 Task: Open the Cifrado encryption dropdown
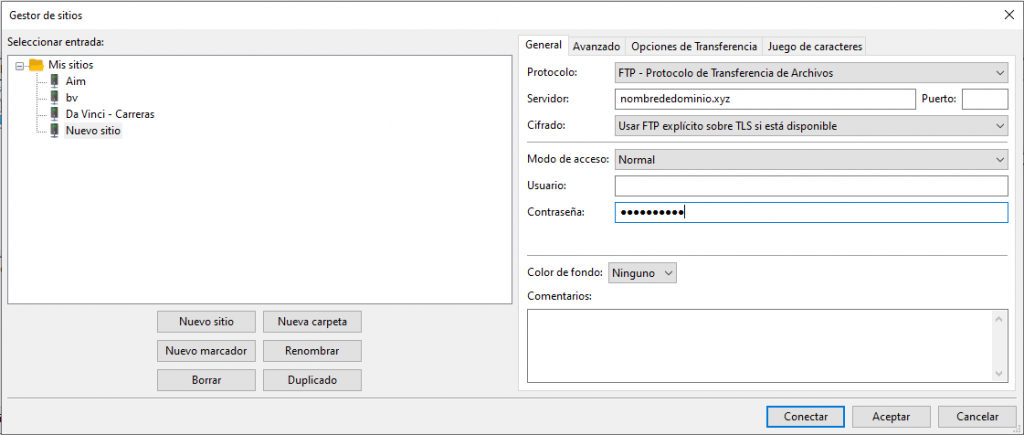(810, 125)
